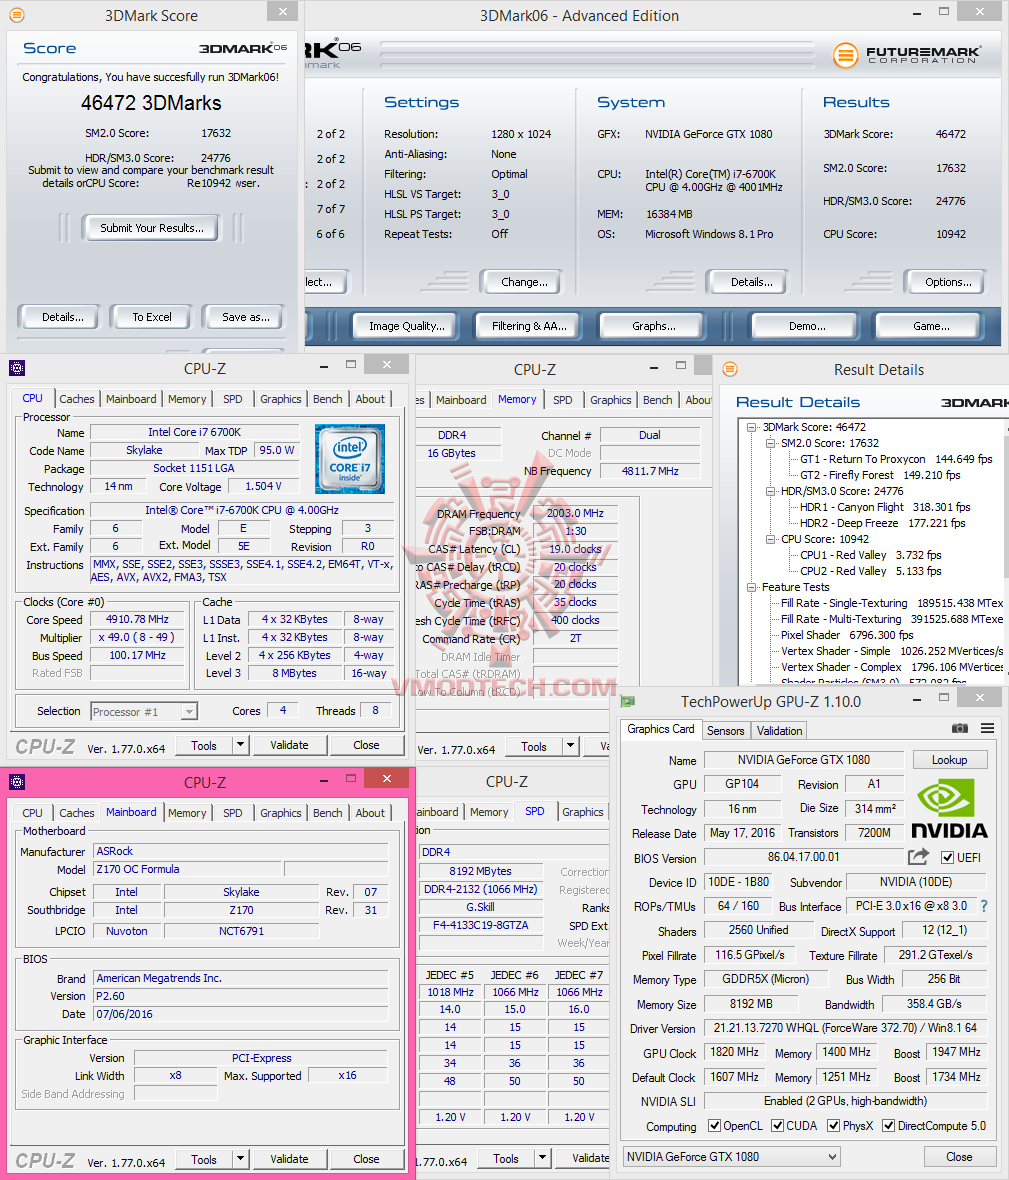
Task: Switch to Sensors tab in GPU-Z
Action: [x=725, y=731]
